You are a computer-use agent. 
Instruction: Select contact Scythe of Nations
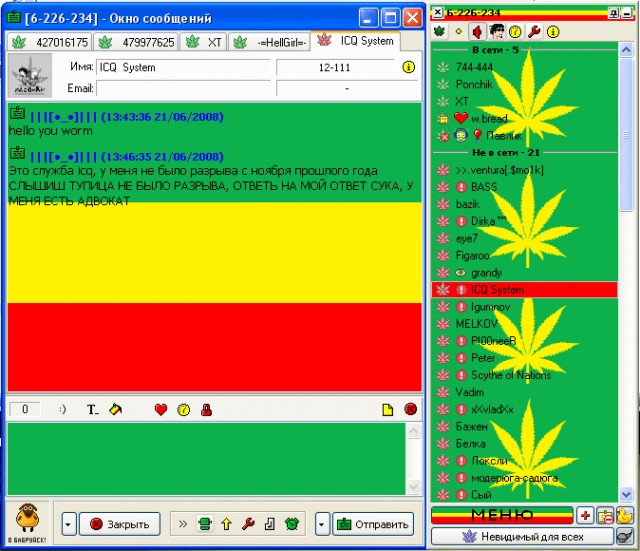(524, 375)
